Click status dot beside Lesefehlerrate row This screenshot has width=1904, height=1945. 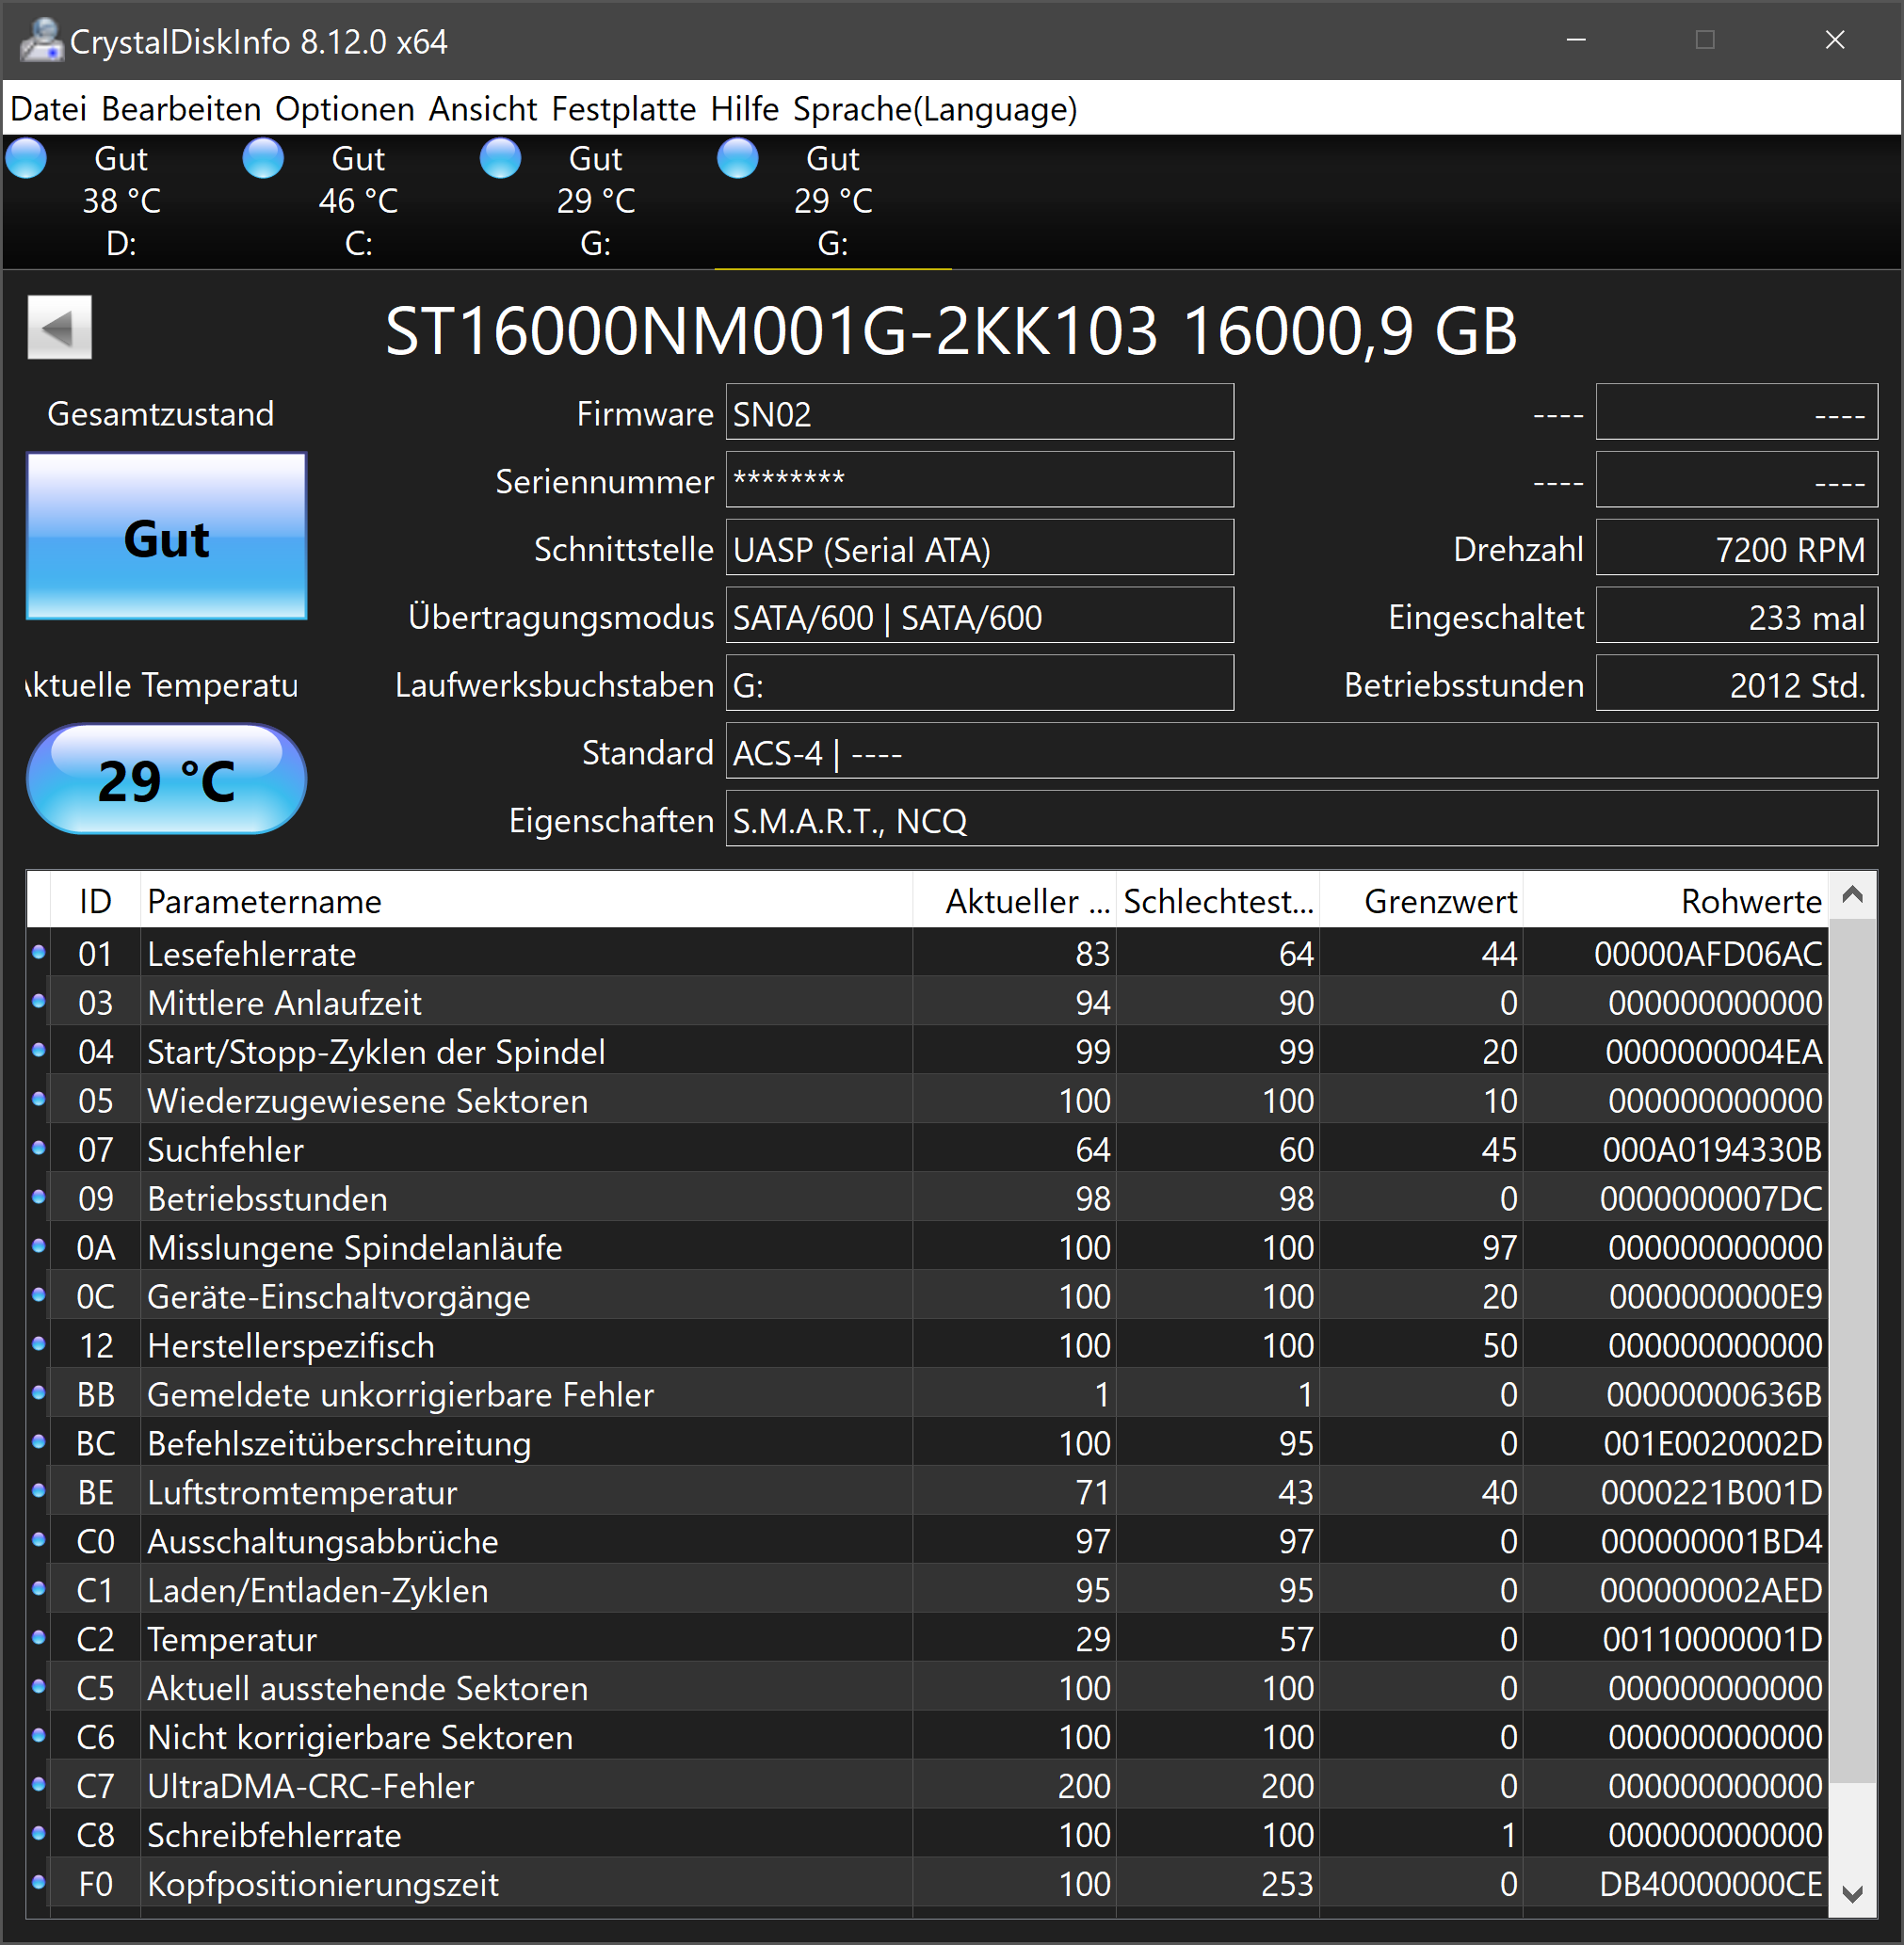coord(39,953)
